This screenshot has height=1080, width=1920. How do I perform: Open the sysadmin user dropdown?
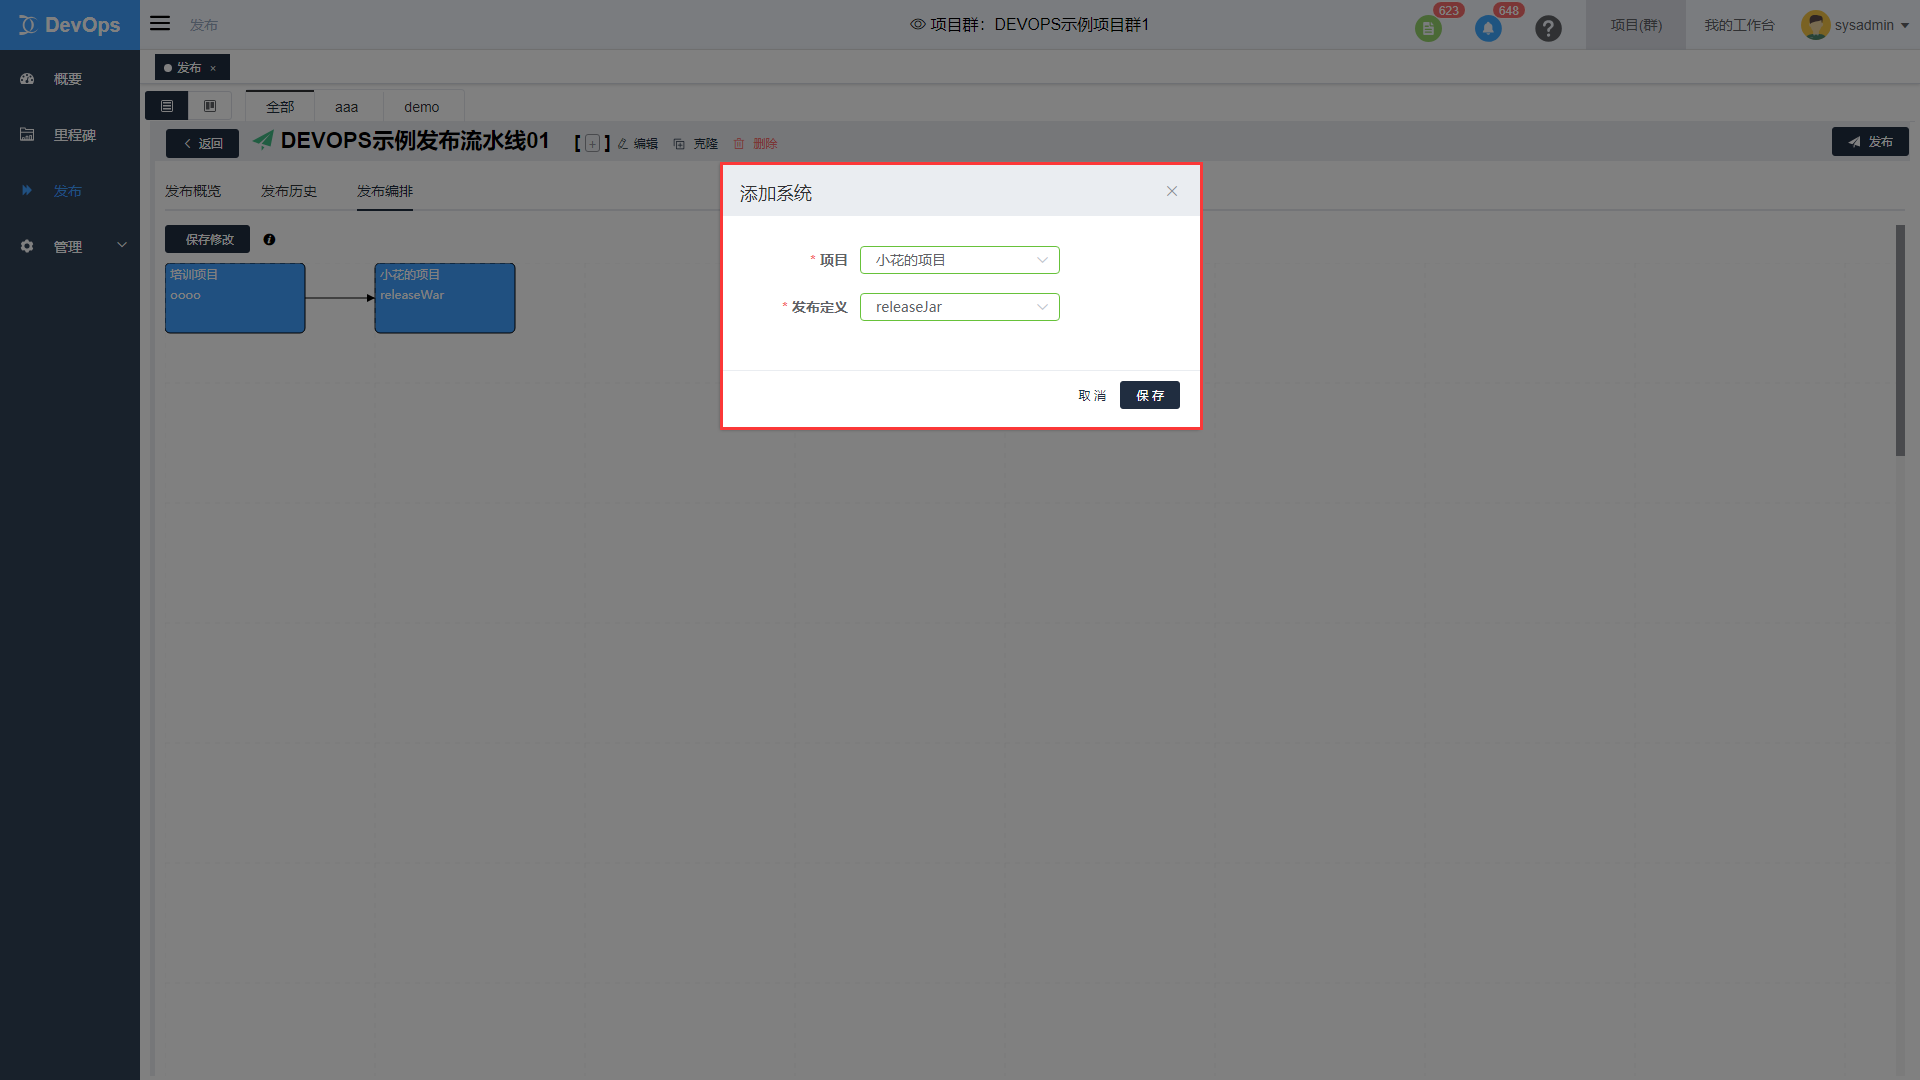point(1871,25)
